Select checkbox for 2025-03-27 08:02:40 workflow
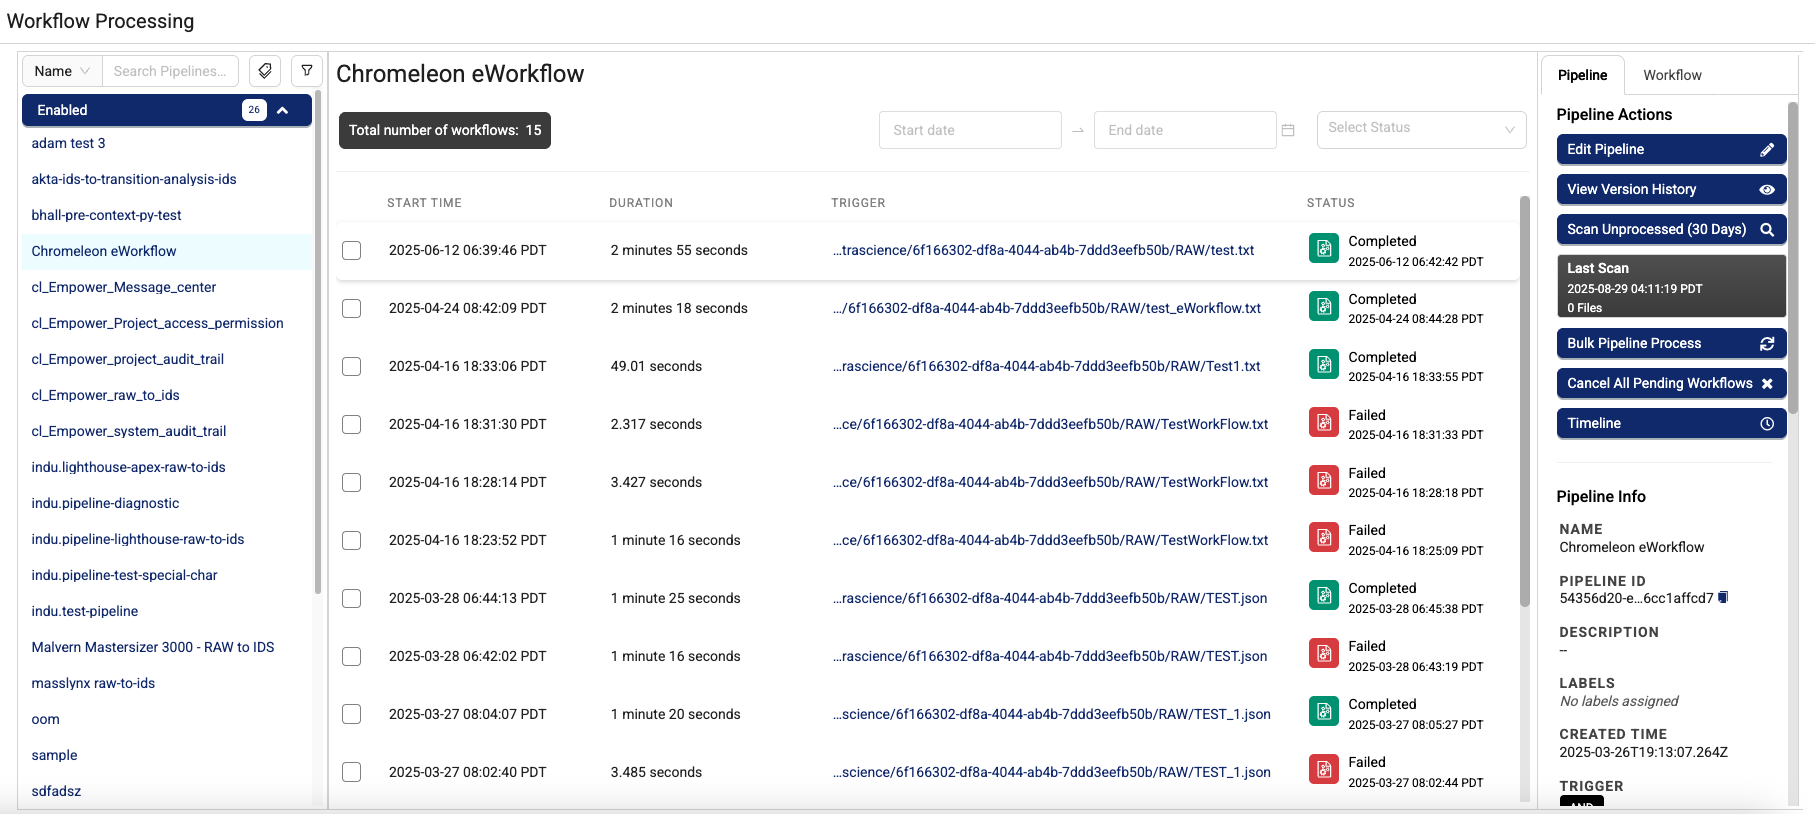Viewport: 1815px width, 814px height. click(352, 772)
